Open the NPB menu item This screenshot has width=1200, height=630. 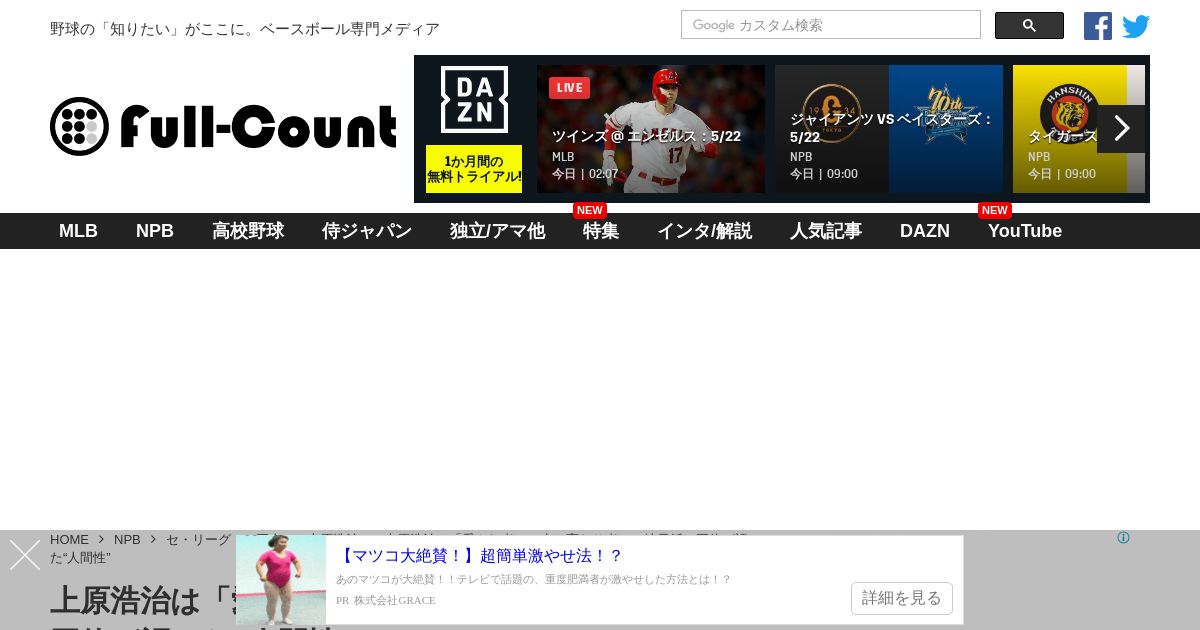[155, 231]
